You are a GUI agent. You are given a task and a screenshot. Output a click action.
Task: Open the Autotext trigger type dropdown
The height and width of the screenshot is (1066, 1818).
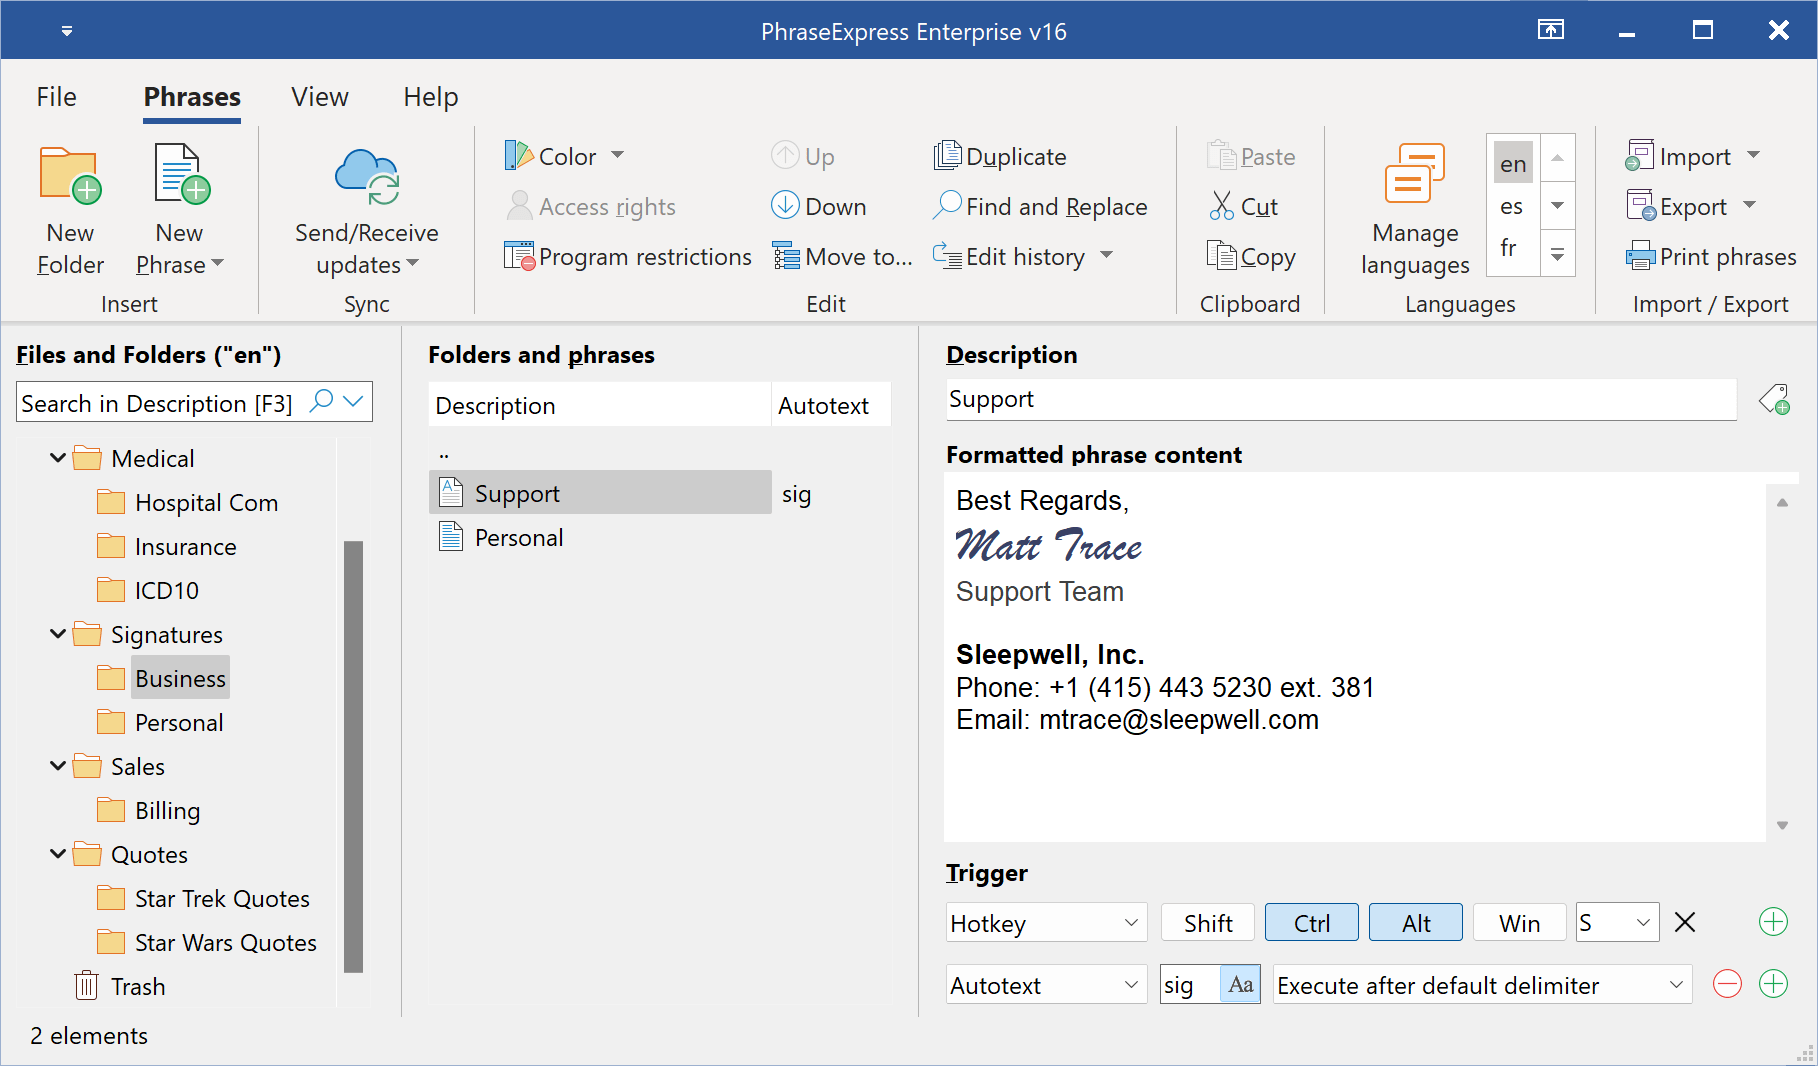[1047, 984]
